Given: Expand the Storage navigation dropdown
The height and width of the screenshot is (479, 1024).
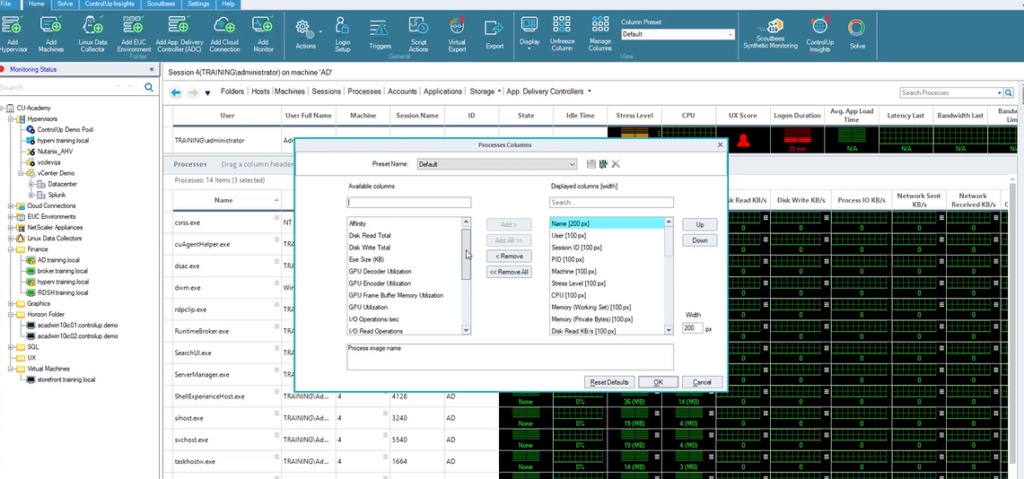Looking at the screenshot, I should pos(499,91).
